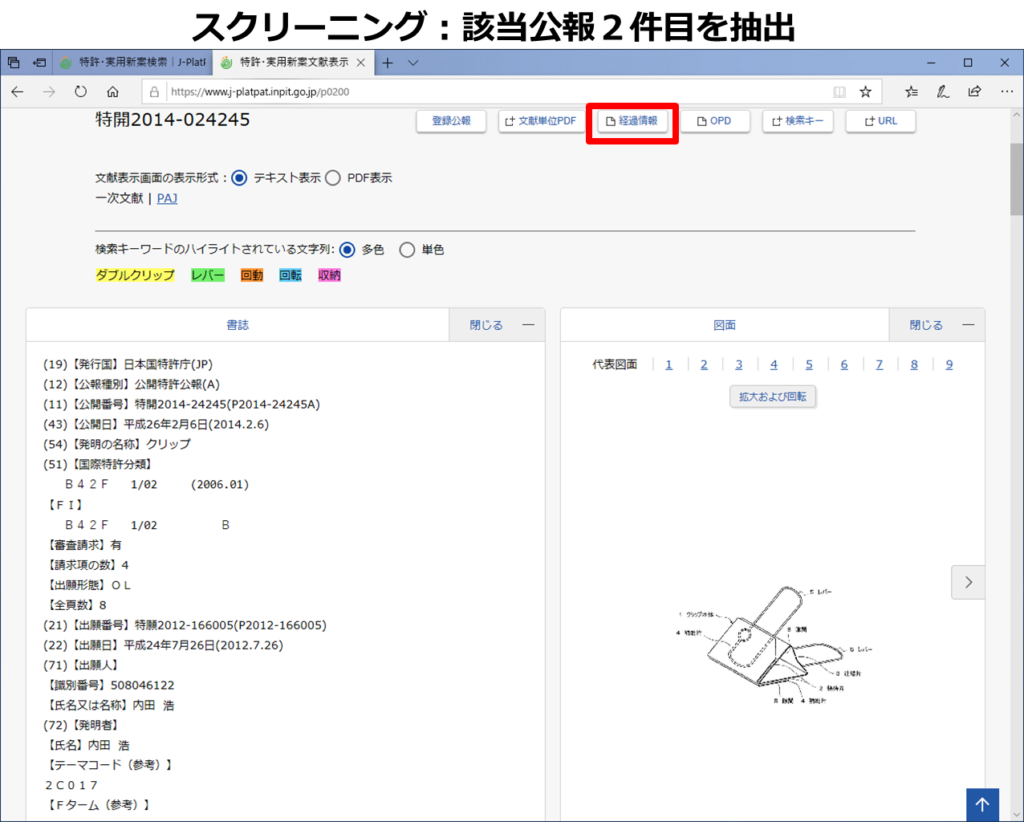Click the scroll-to-top arrow button
Screen dimensions: 1024x822
pyautogui.click(x=982, y=805)
